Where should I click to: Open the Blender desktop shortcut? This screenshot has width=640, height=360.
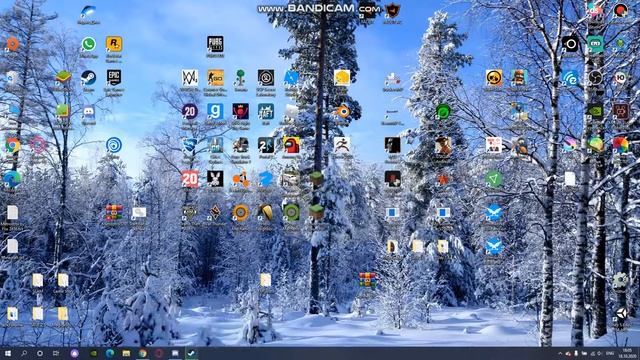click(342, 111)
